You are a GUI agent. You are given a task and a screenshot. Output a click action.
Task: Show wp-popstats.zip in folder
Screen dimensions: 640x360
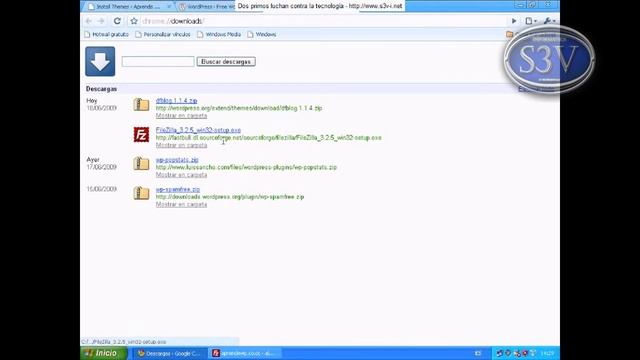[x=181, y=175]
